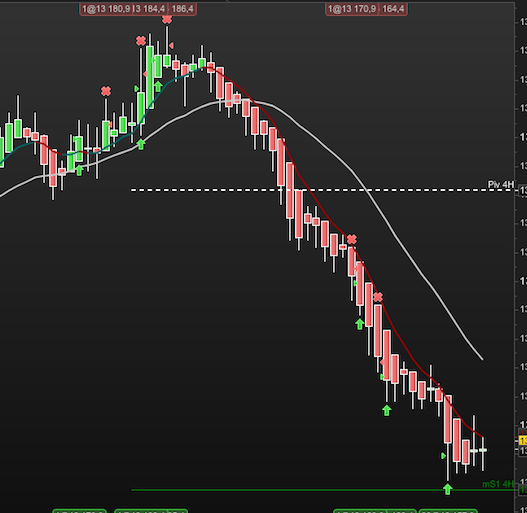Select the '1@13 170,9' order label
The image size is (527, 513).
point(351,9)
